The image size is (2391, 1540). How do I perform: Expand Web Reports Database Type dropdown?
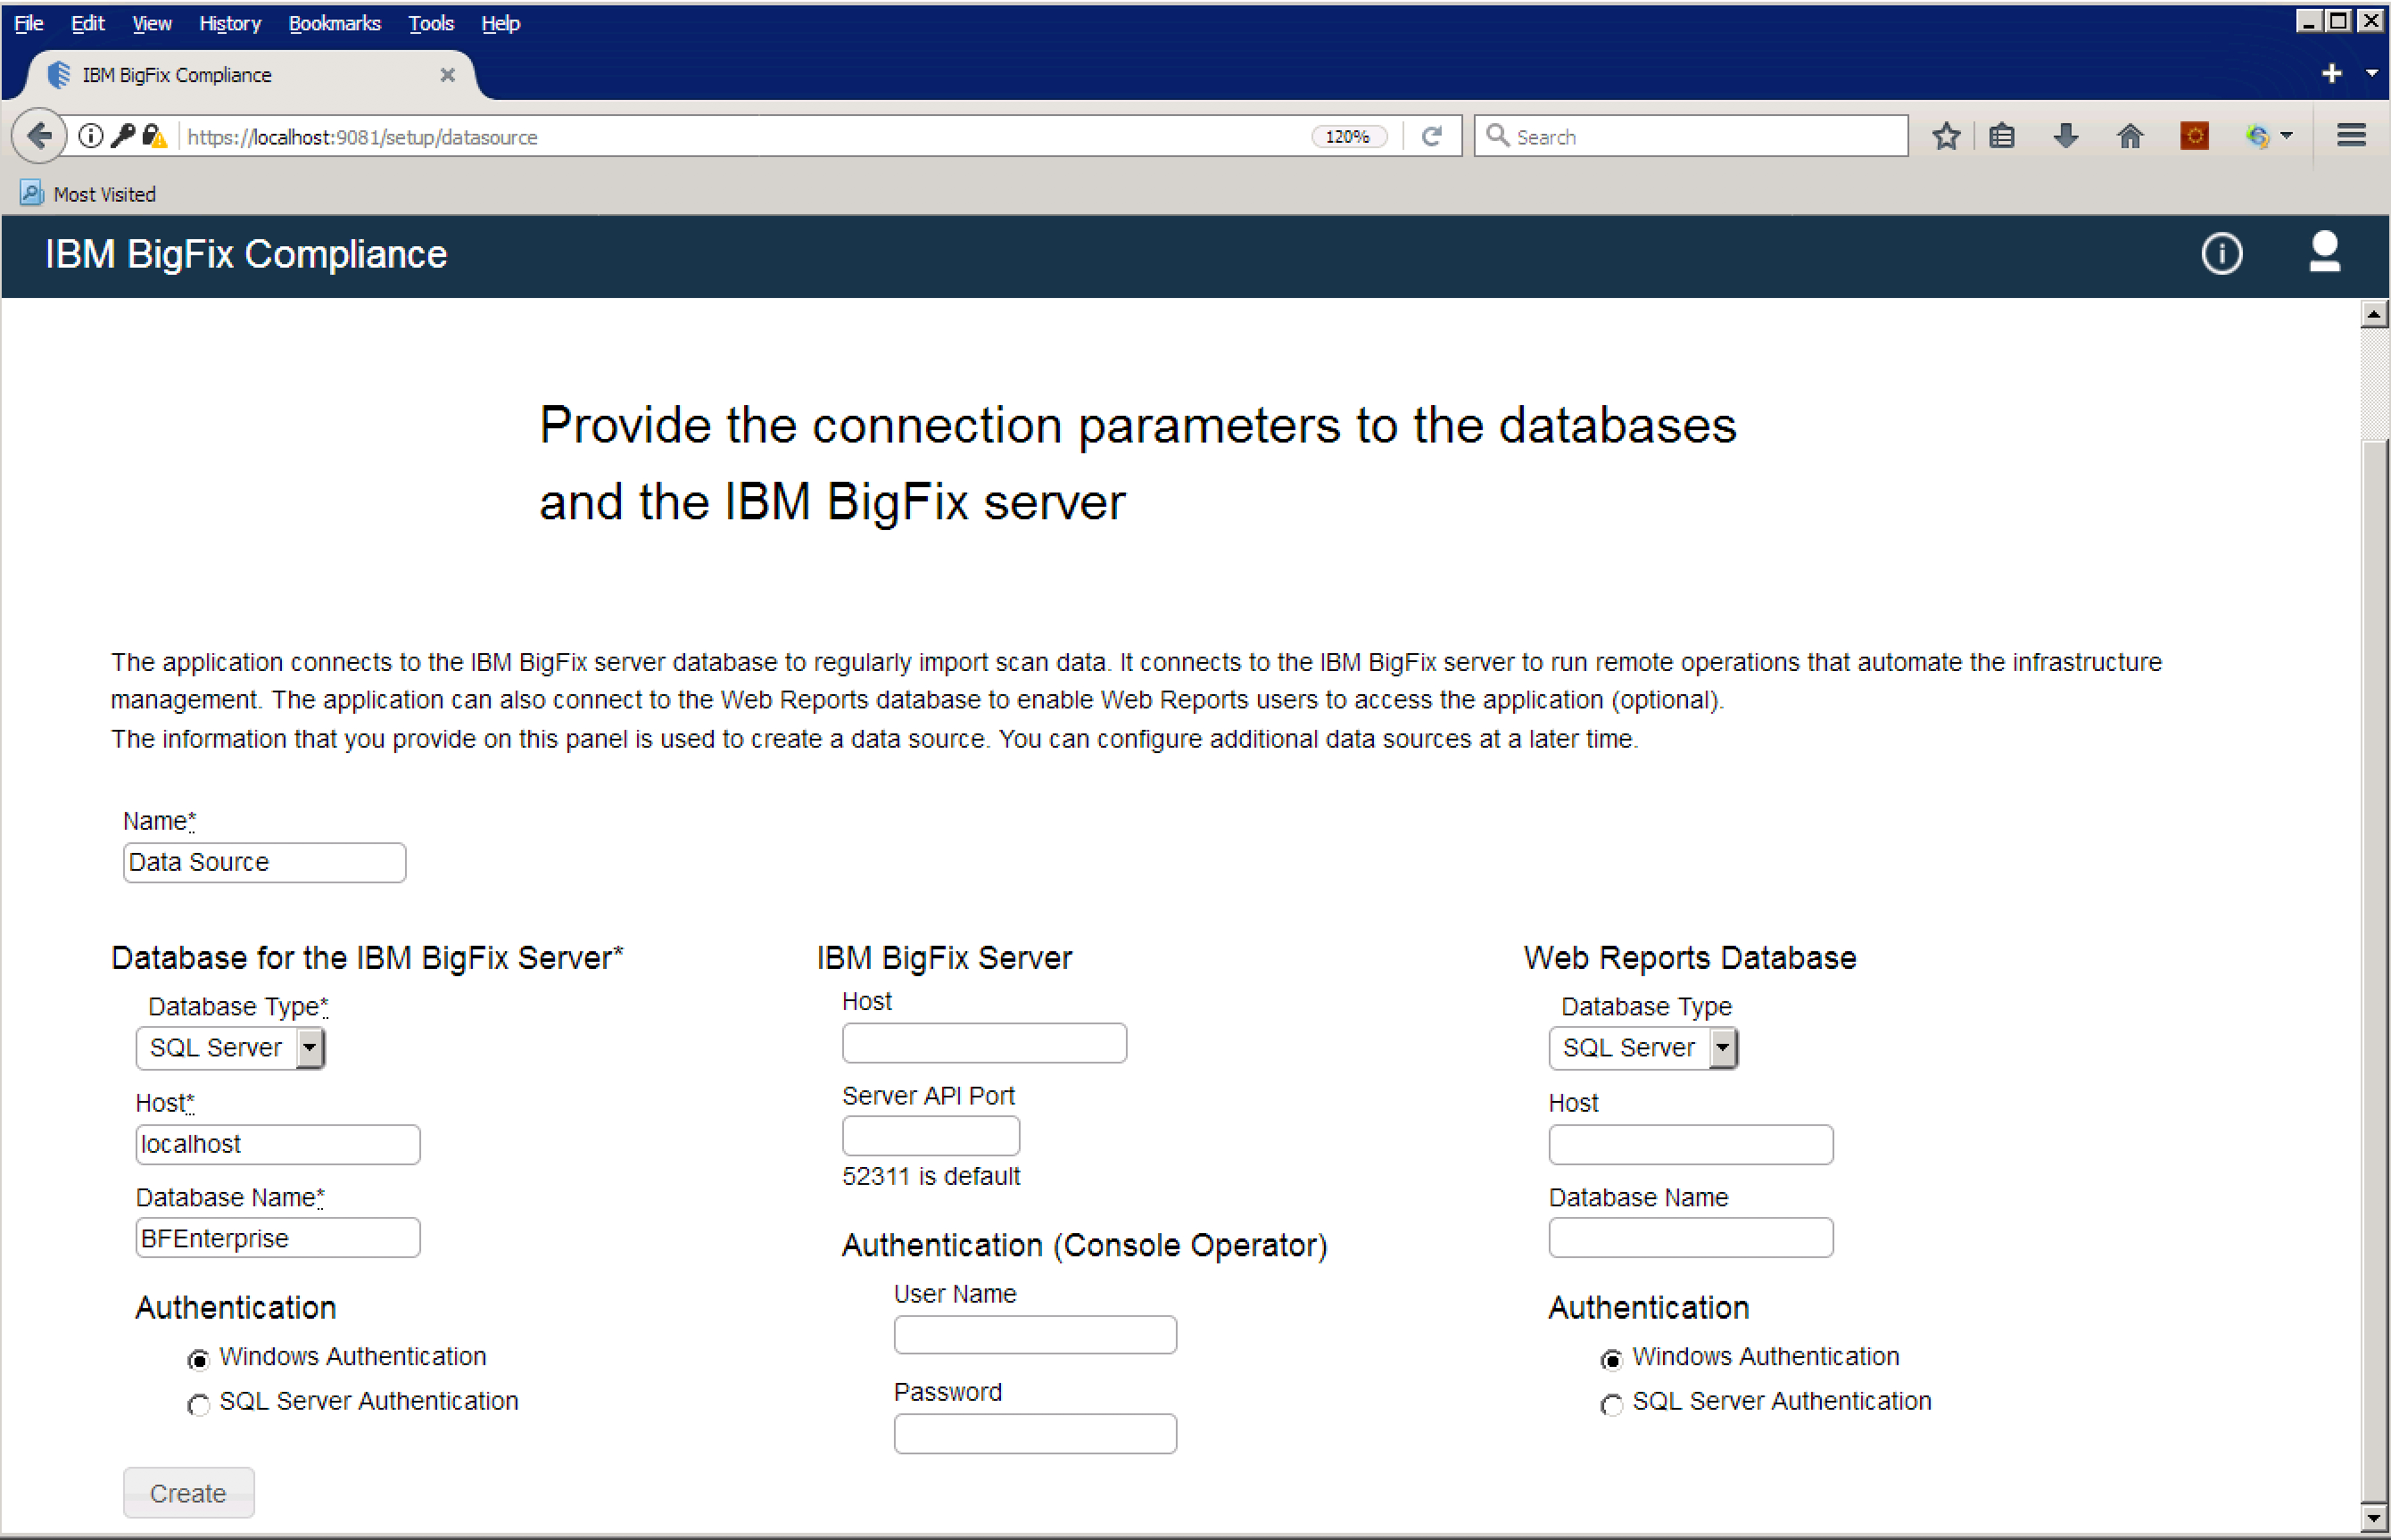point(1722,1048)
